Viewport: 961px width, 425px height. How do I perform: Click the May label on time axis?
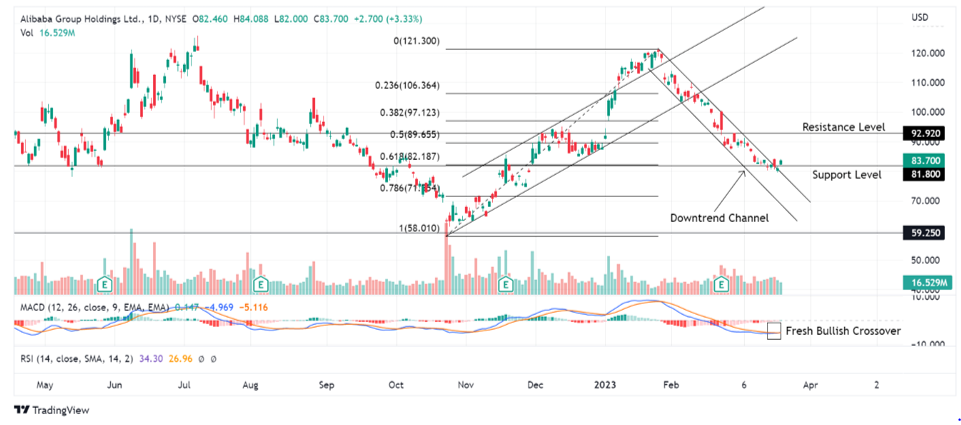46,386
